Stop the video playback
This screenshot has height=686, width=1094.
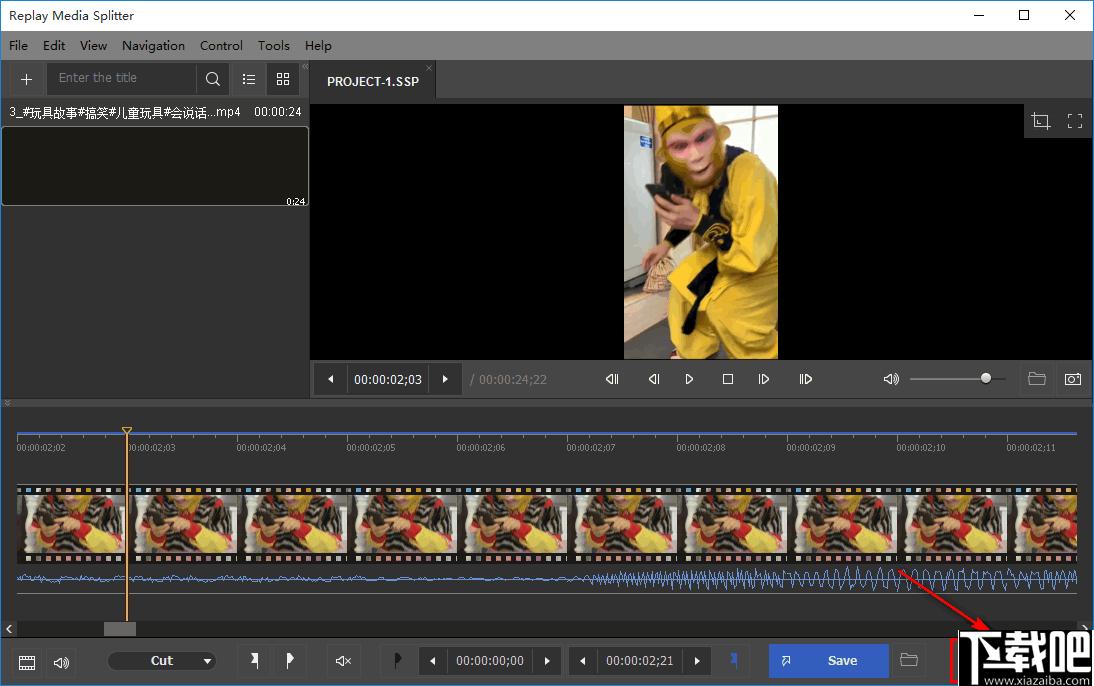pos(728,379)
